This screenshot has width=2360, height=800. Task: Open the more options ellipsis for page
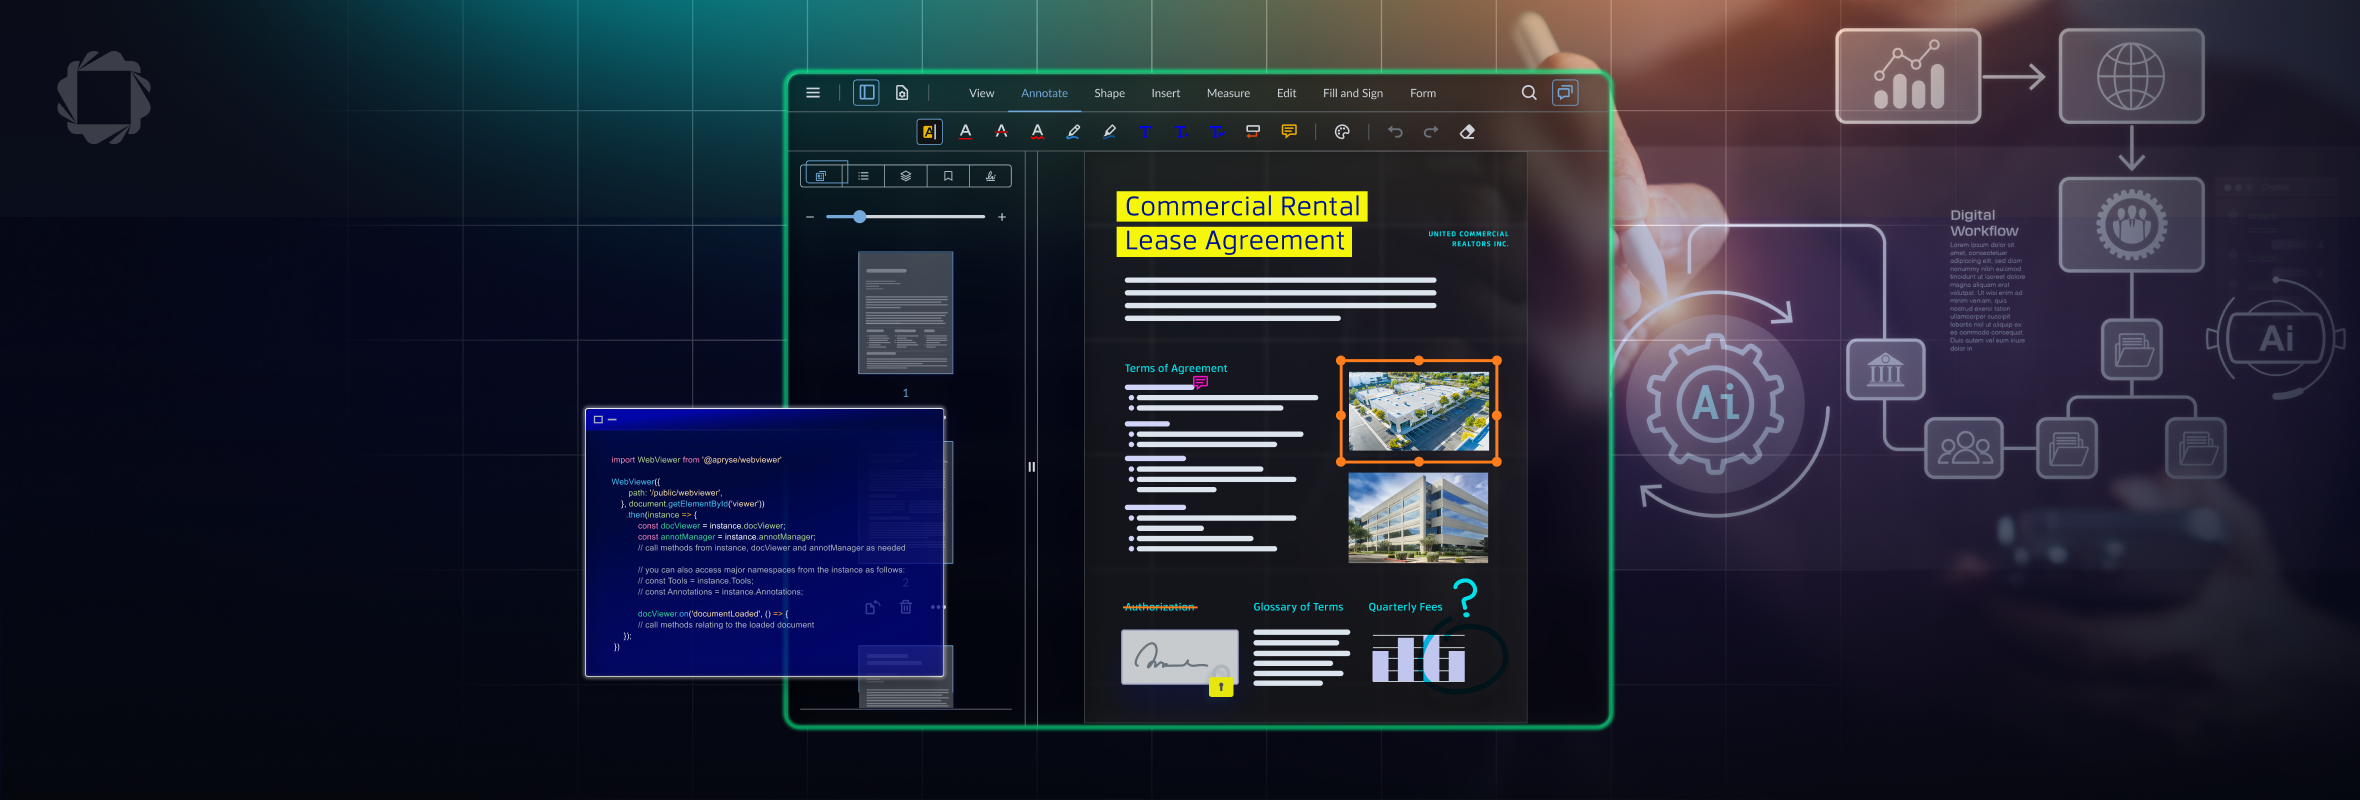tap(938, 607)
